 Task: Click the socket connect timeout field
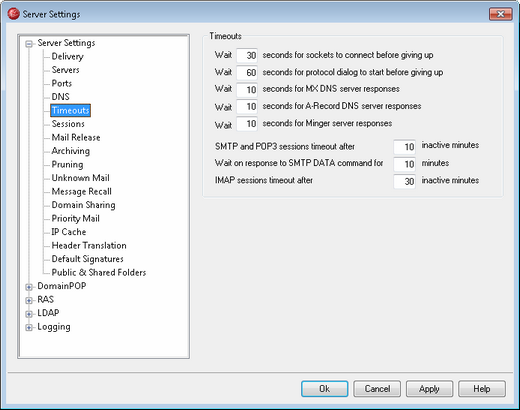click(247, 55)
